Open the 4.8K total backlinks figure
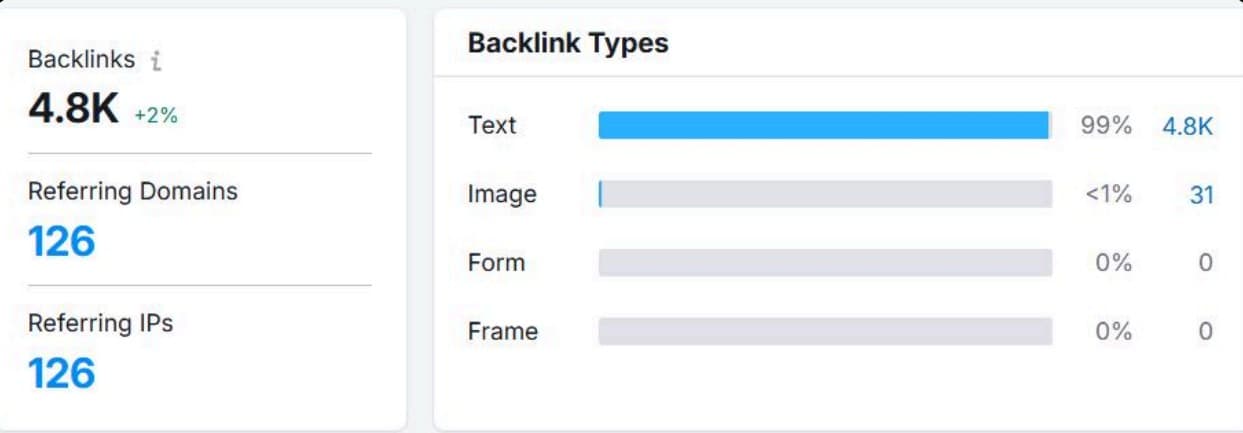 (75, 109)
